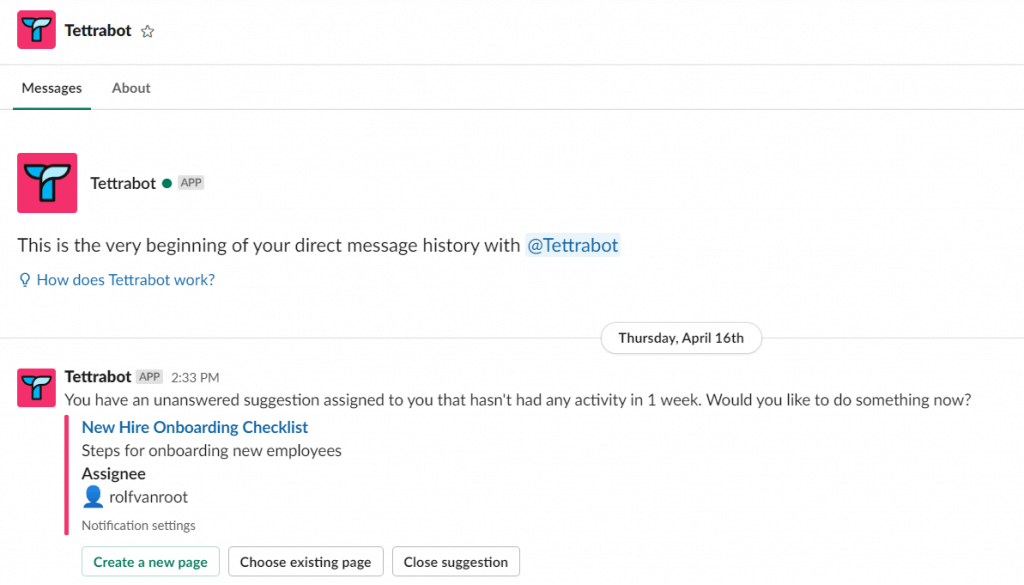
Task: Switch to the Messages tab
Action: (x=52, y=88)
